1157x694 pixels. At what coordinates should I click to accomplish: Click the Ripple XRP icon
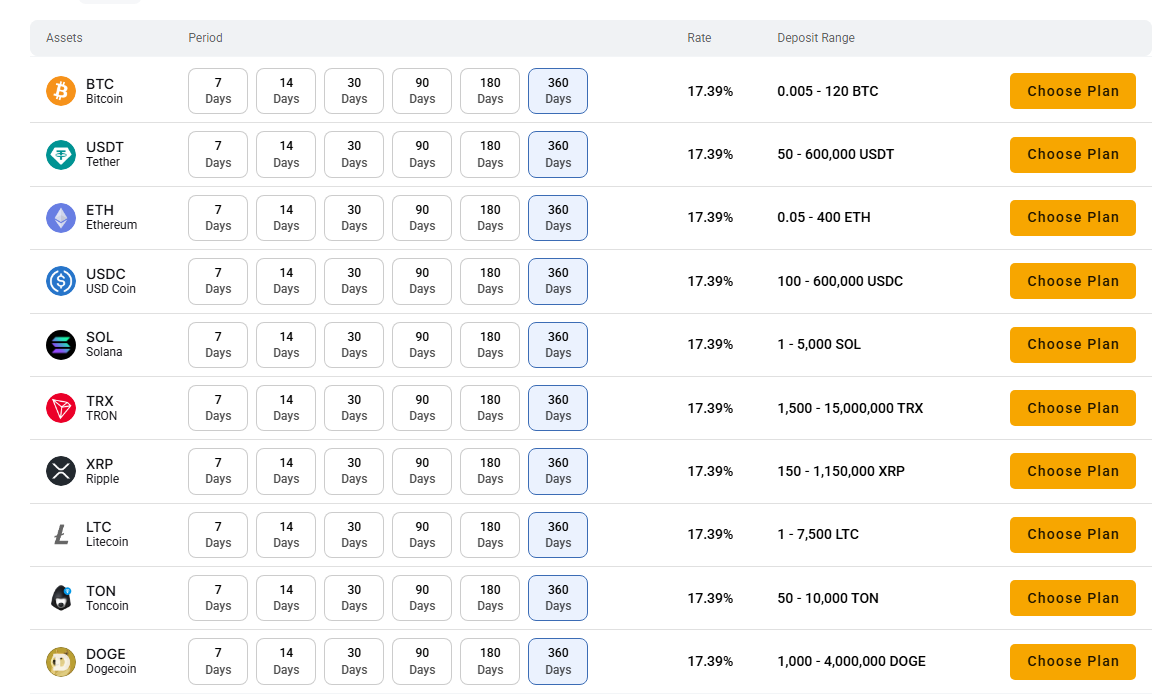(x=61, y=471)
